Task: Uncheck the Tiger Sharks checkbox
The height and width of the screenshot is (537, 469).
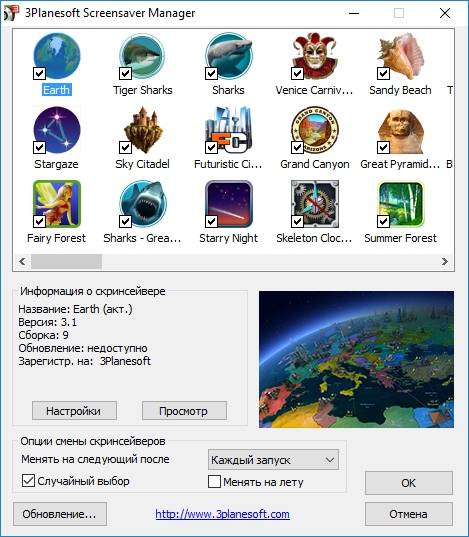Action: [125, 73]
